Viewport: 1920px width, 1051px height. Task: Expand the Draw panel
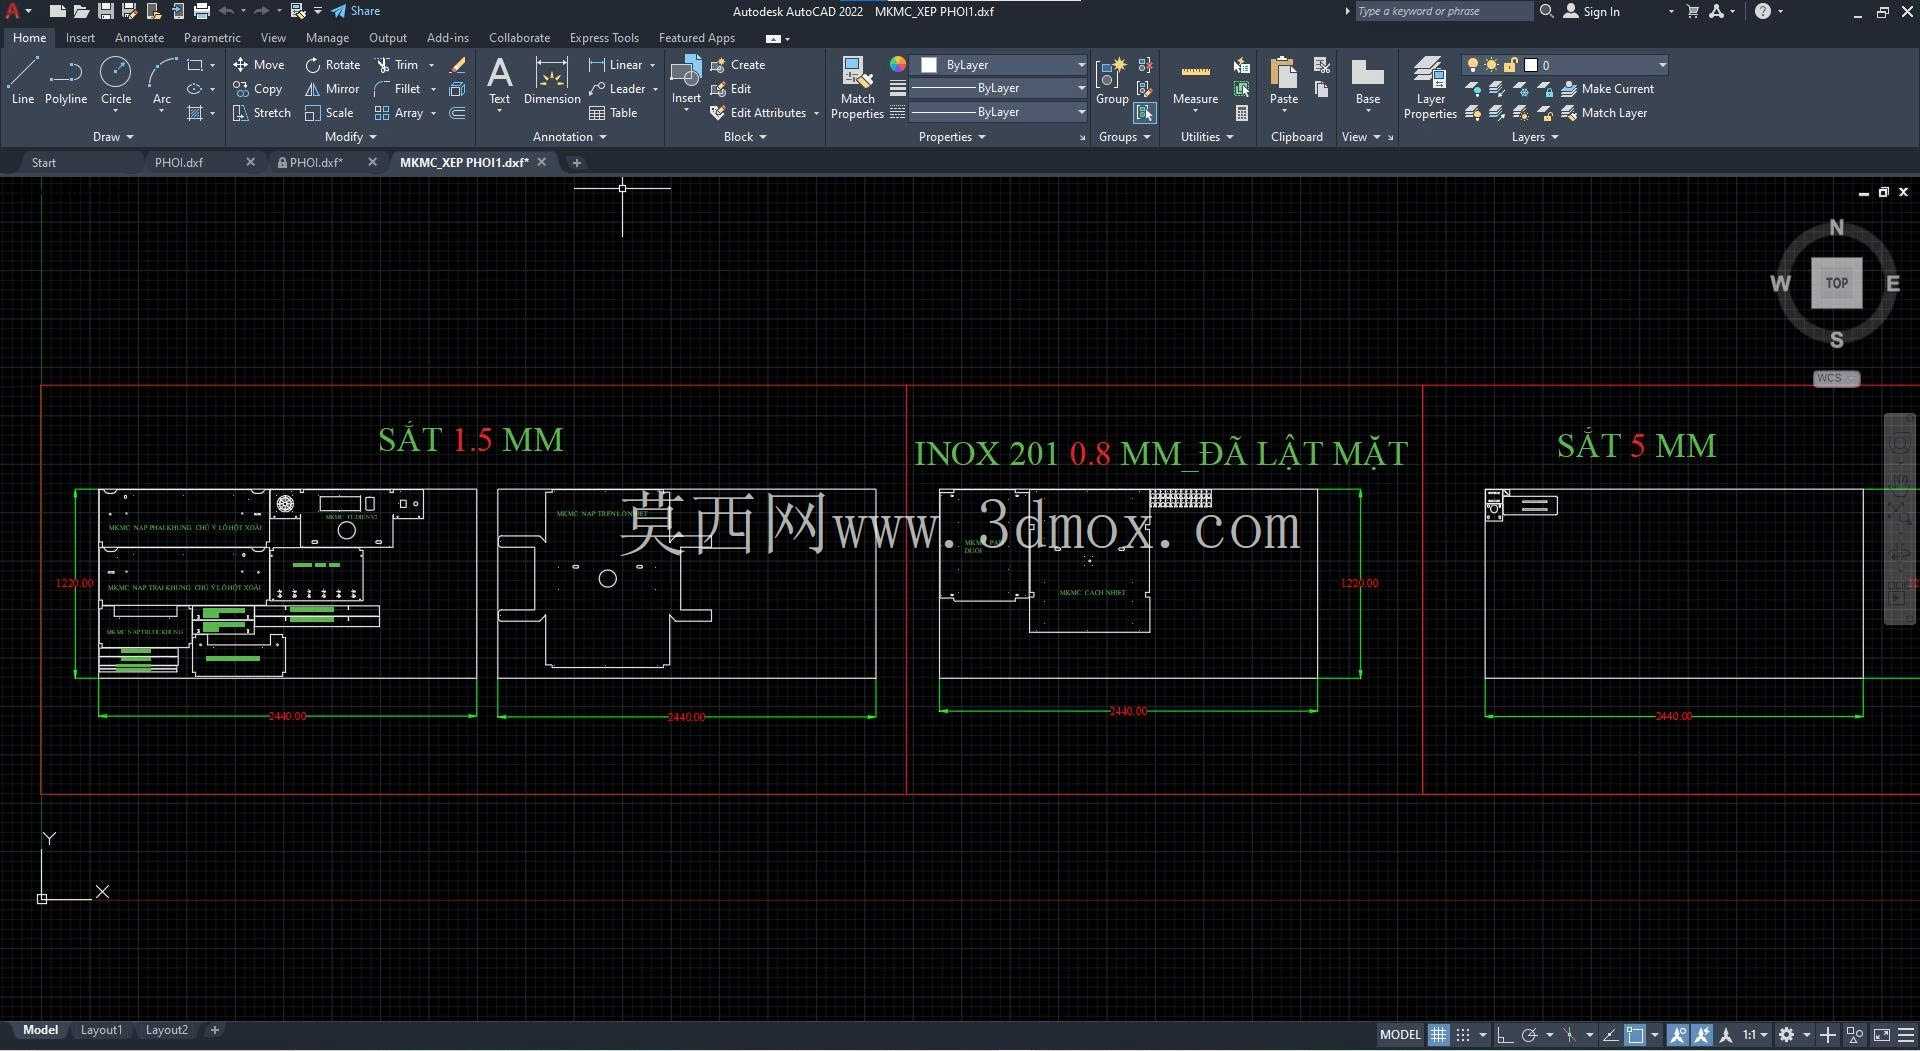[113, 137]
